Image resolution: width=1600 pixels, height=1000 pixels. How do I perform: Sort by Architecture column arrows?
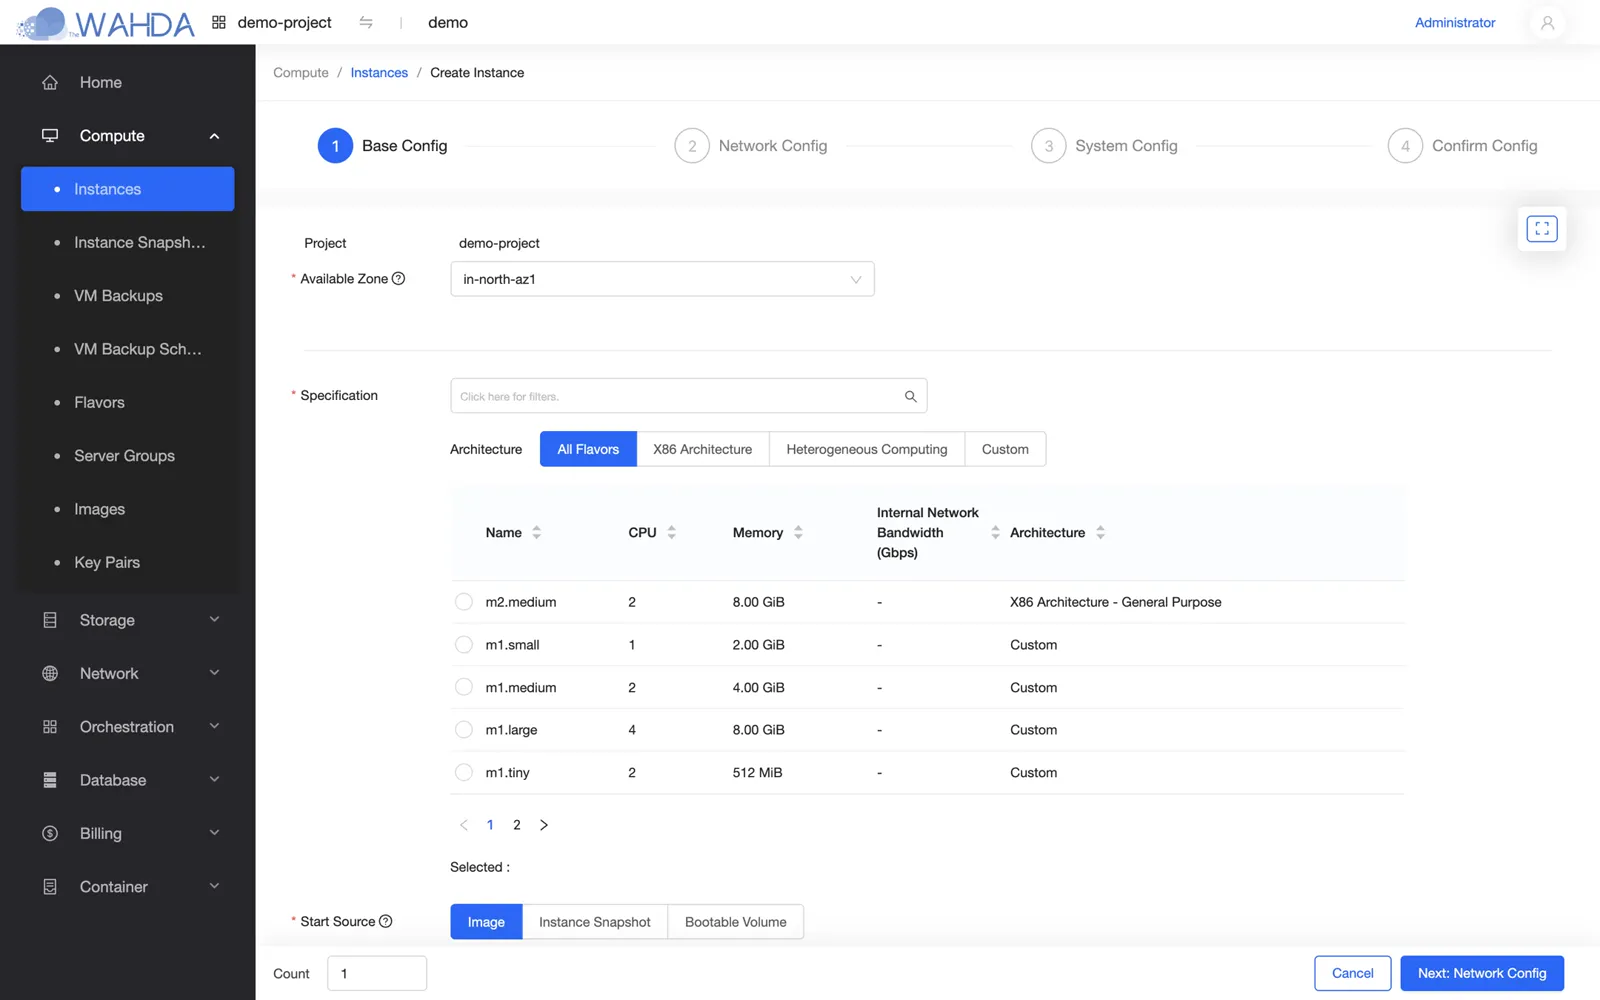point(1100,532)
